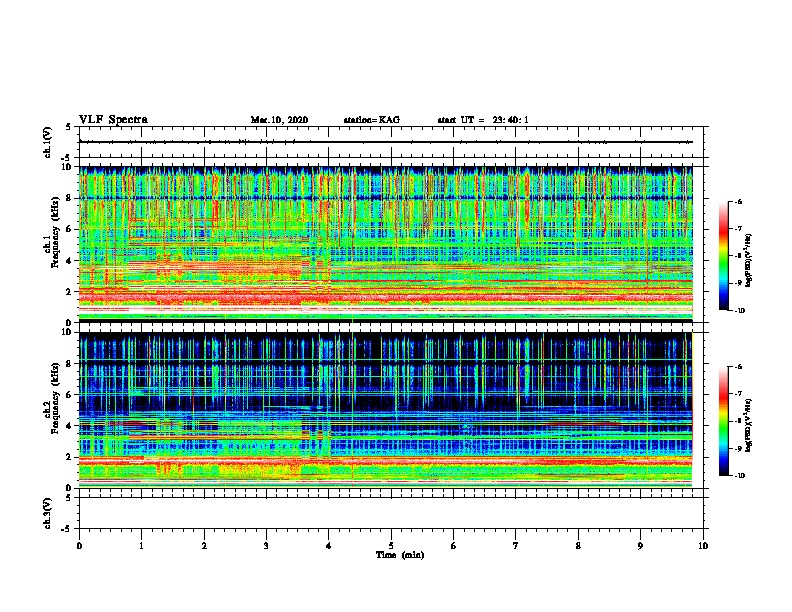Viewport: 792px width, 612px height.
Task: Click the ch.2 spectrogram panel
Action: [x=386, y=410]
